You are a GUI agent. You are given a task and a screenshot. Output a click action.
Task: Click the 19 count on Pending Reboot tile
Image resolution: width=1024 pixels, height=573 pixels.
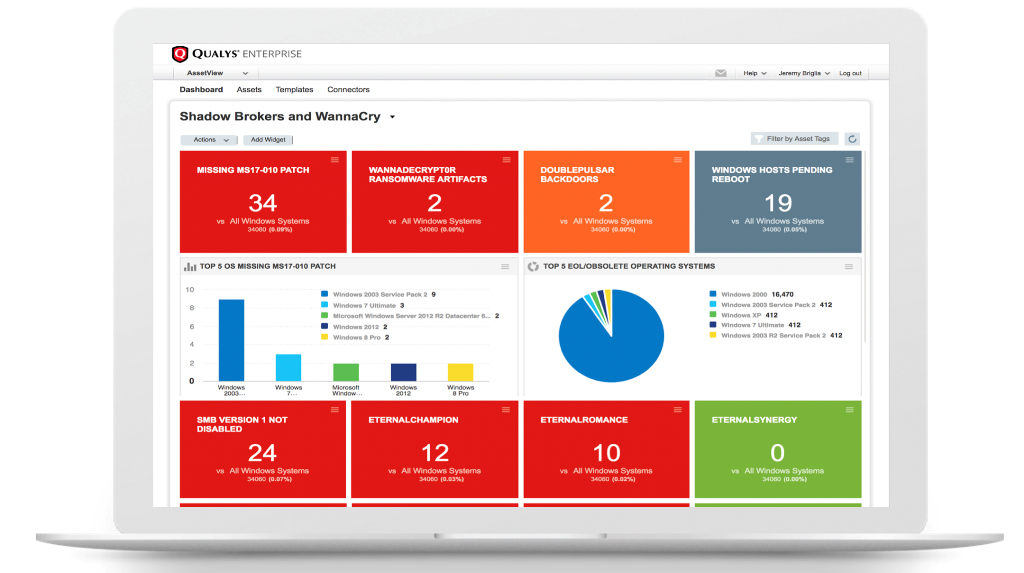[x=778, y=203]
